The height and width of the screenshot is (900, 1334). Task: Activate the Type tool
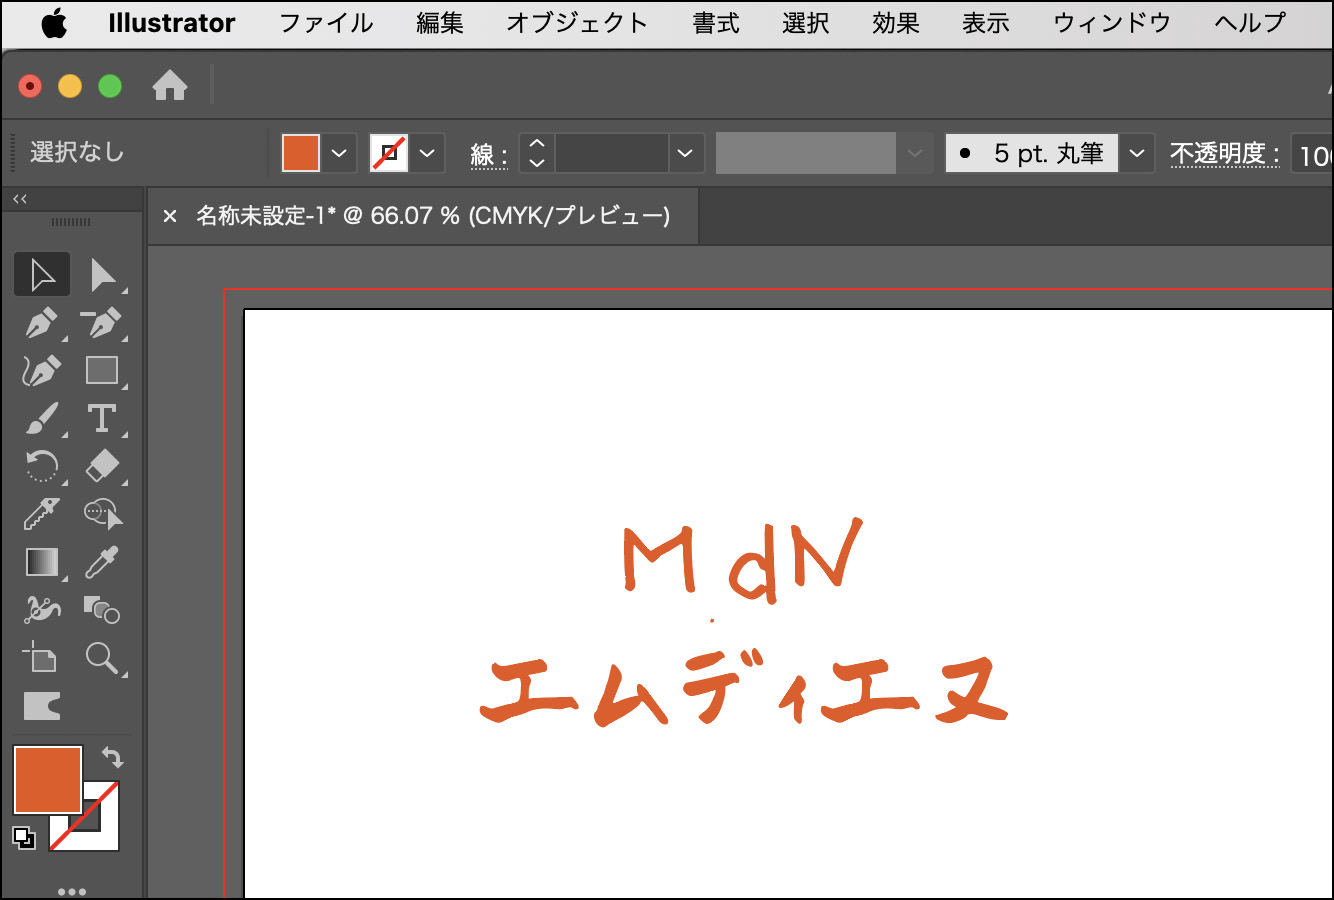(102, 418)
